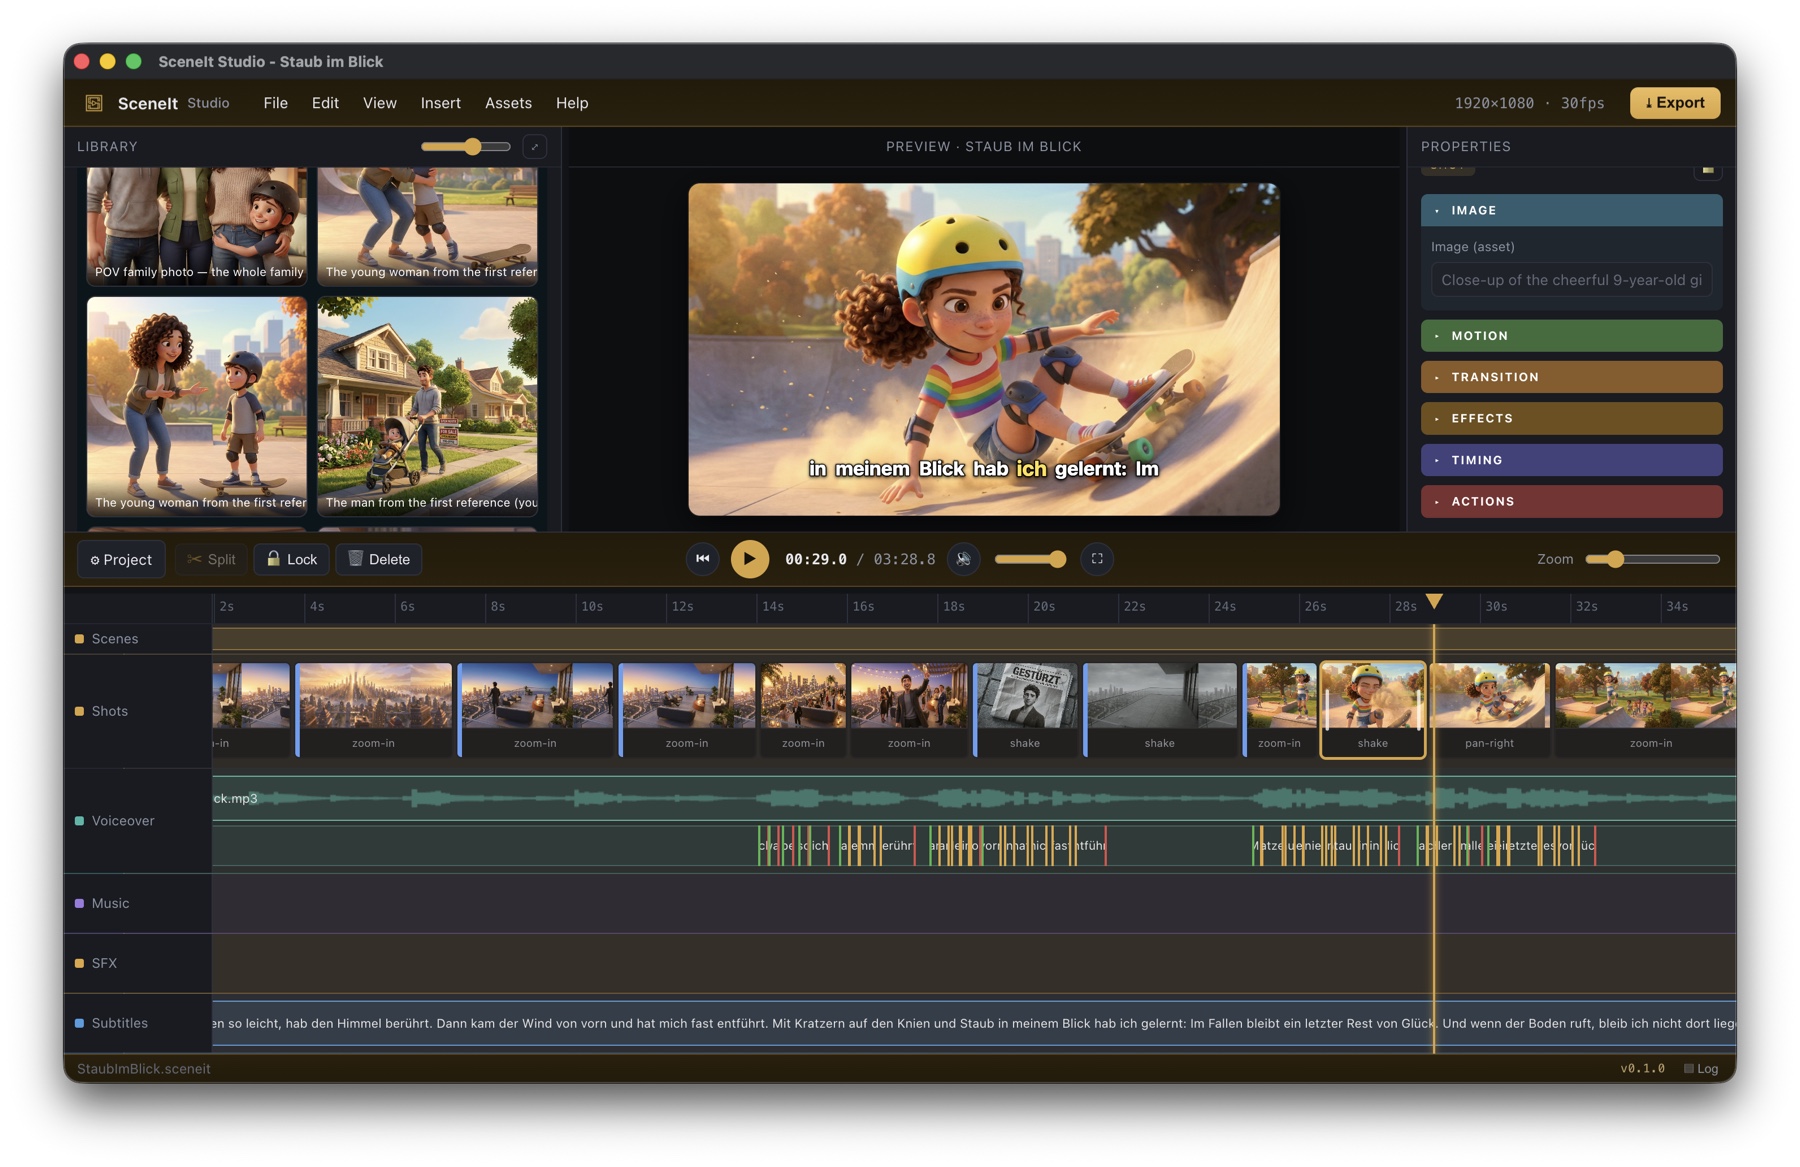Click the current timecode 00:29.0
The height and width of the screenshot is (1167, 1800).
click(815, 559)
